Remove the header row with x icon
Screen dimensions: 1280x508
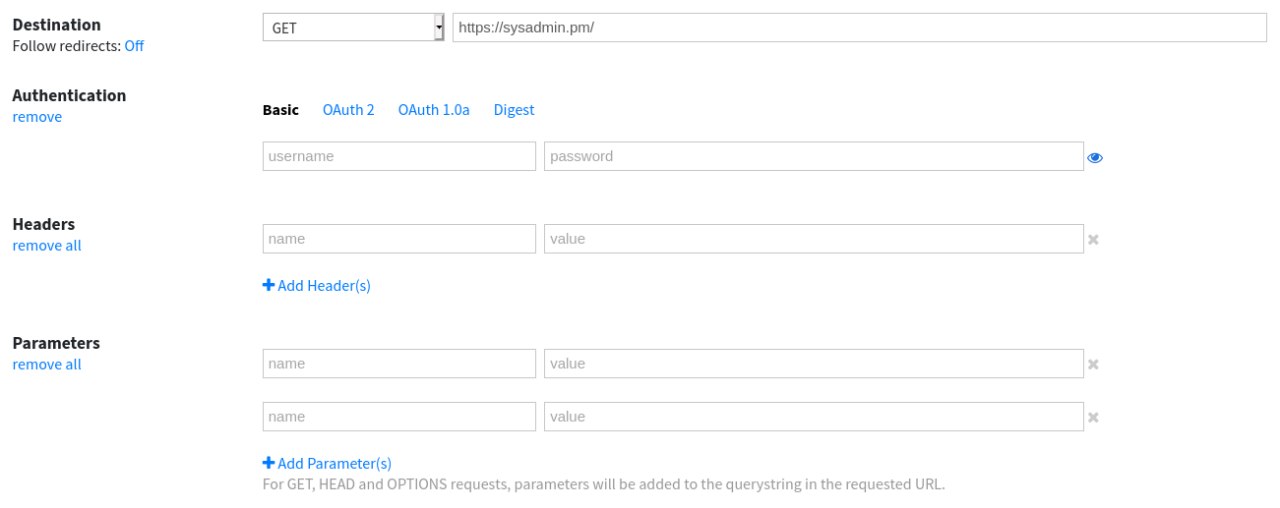tap(1093, 240)
